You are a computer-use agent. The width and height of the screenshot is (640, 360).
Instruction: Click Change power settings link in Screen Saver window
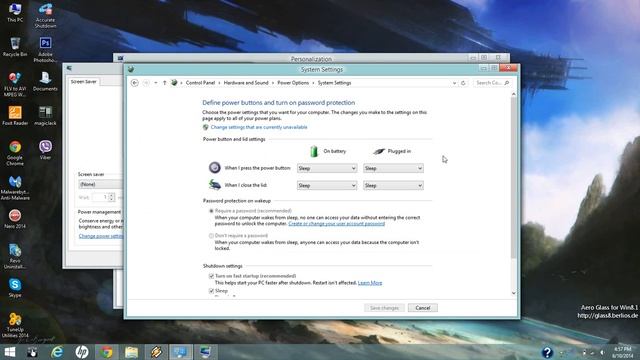[x=100, y=236]
